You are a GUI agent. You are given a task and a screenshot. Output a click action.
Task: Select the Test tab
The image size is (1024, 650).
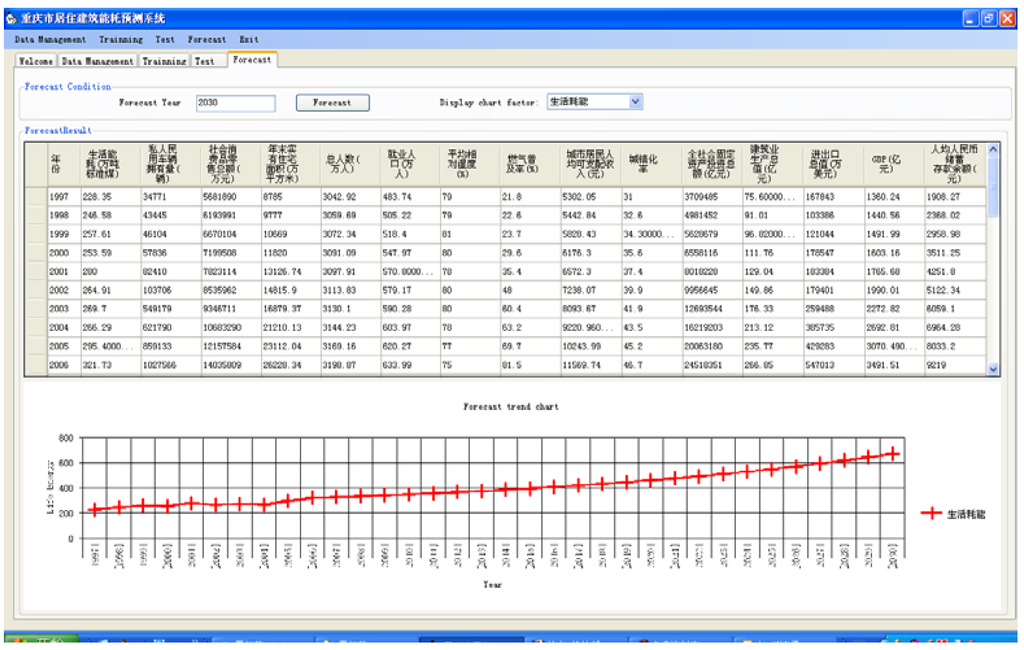(x=205, y=61)
